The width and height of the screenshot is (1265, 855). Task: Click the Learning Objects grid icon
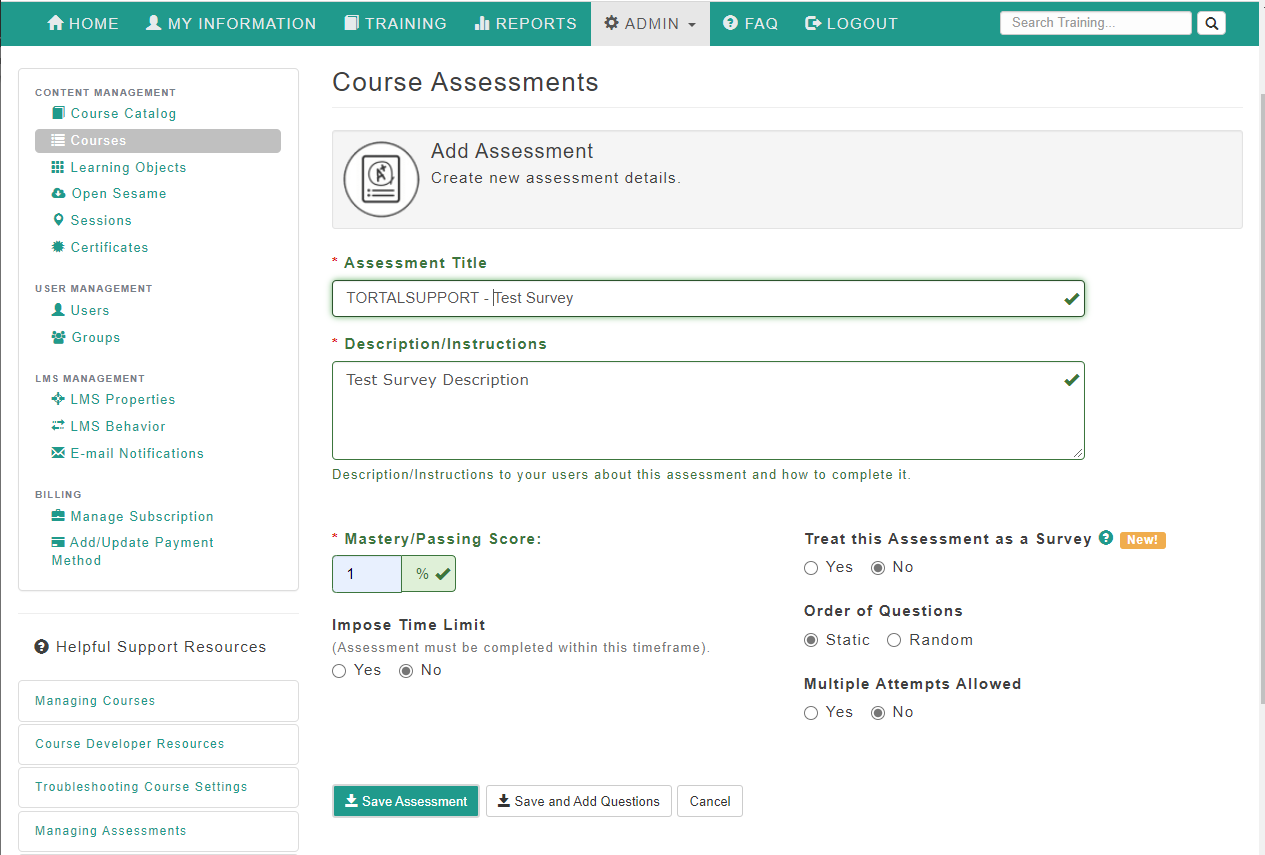[x=58, y=167]
